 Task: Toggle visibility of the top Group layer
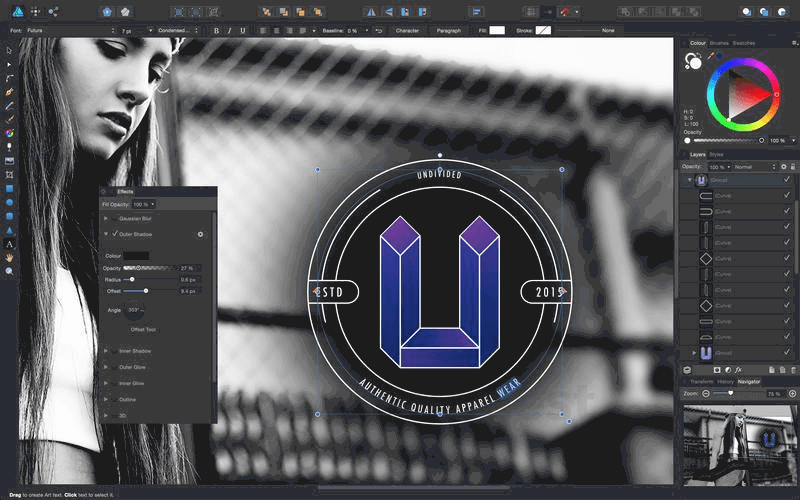click(788, 181)
